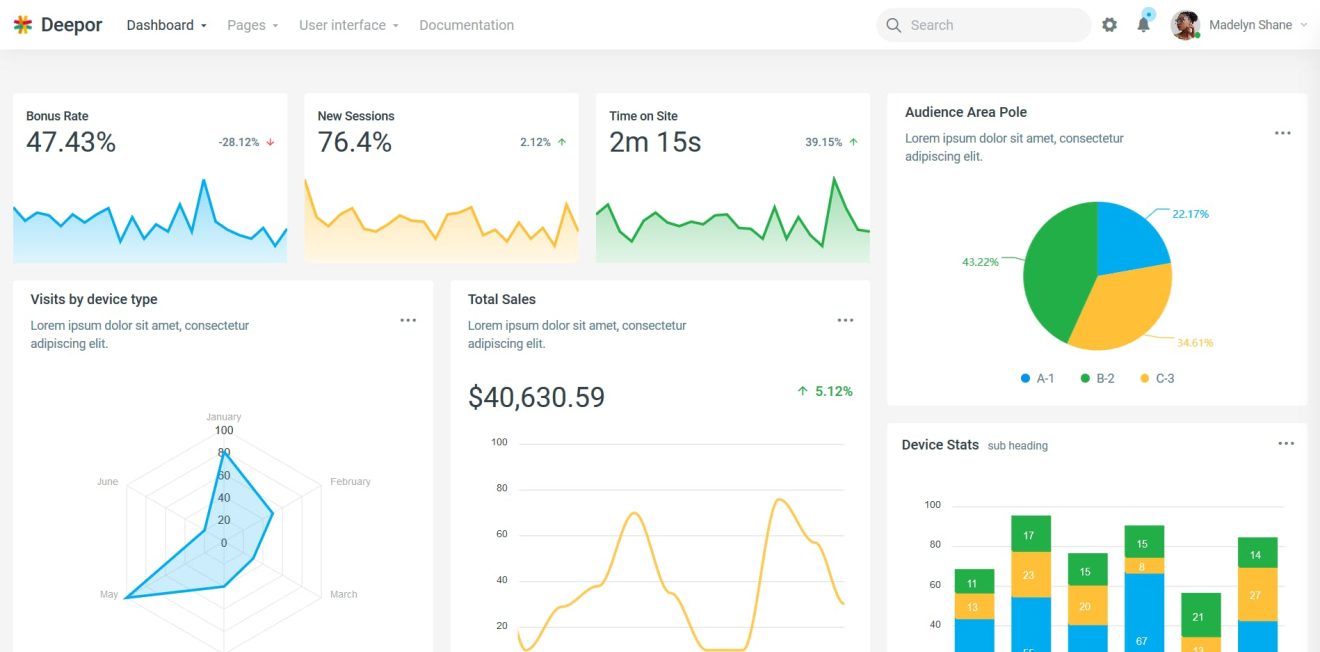This screenshot has height=652, width=1320.
Task: Open the settings gear icon
Action: [x=1109, y=24]
